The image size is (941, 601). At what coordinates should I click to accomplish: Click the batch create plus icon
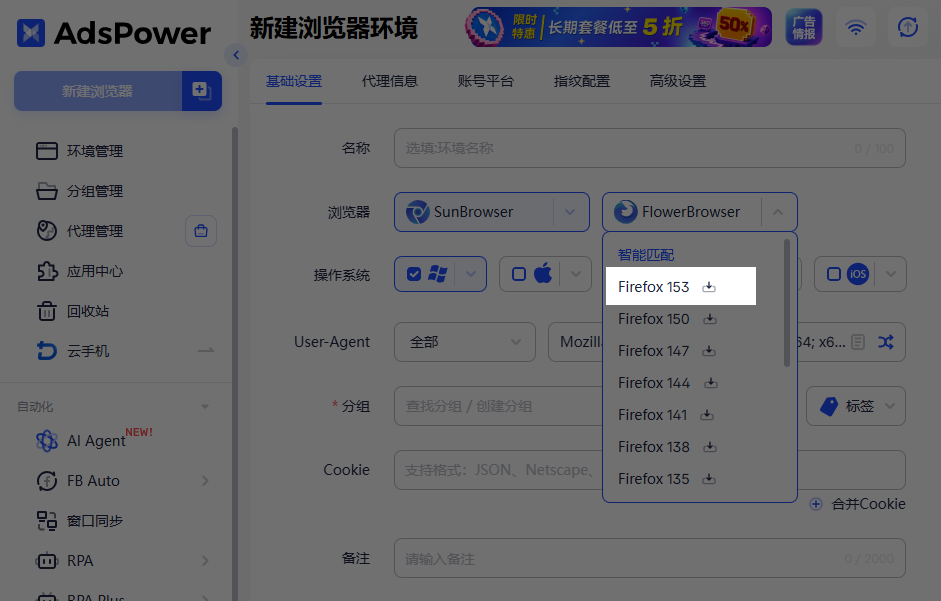tap(202, 91)
